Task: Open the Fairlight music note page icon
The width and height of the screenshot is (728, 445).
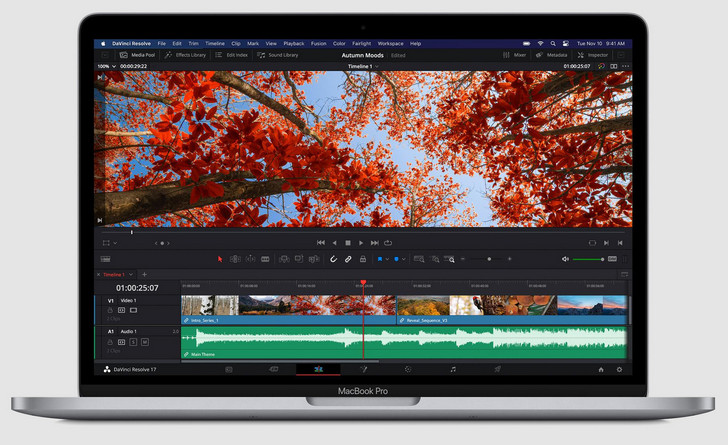Action: pos(453,369)
